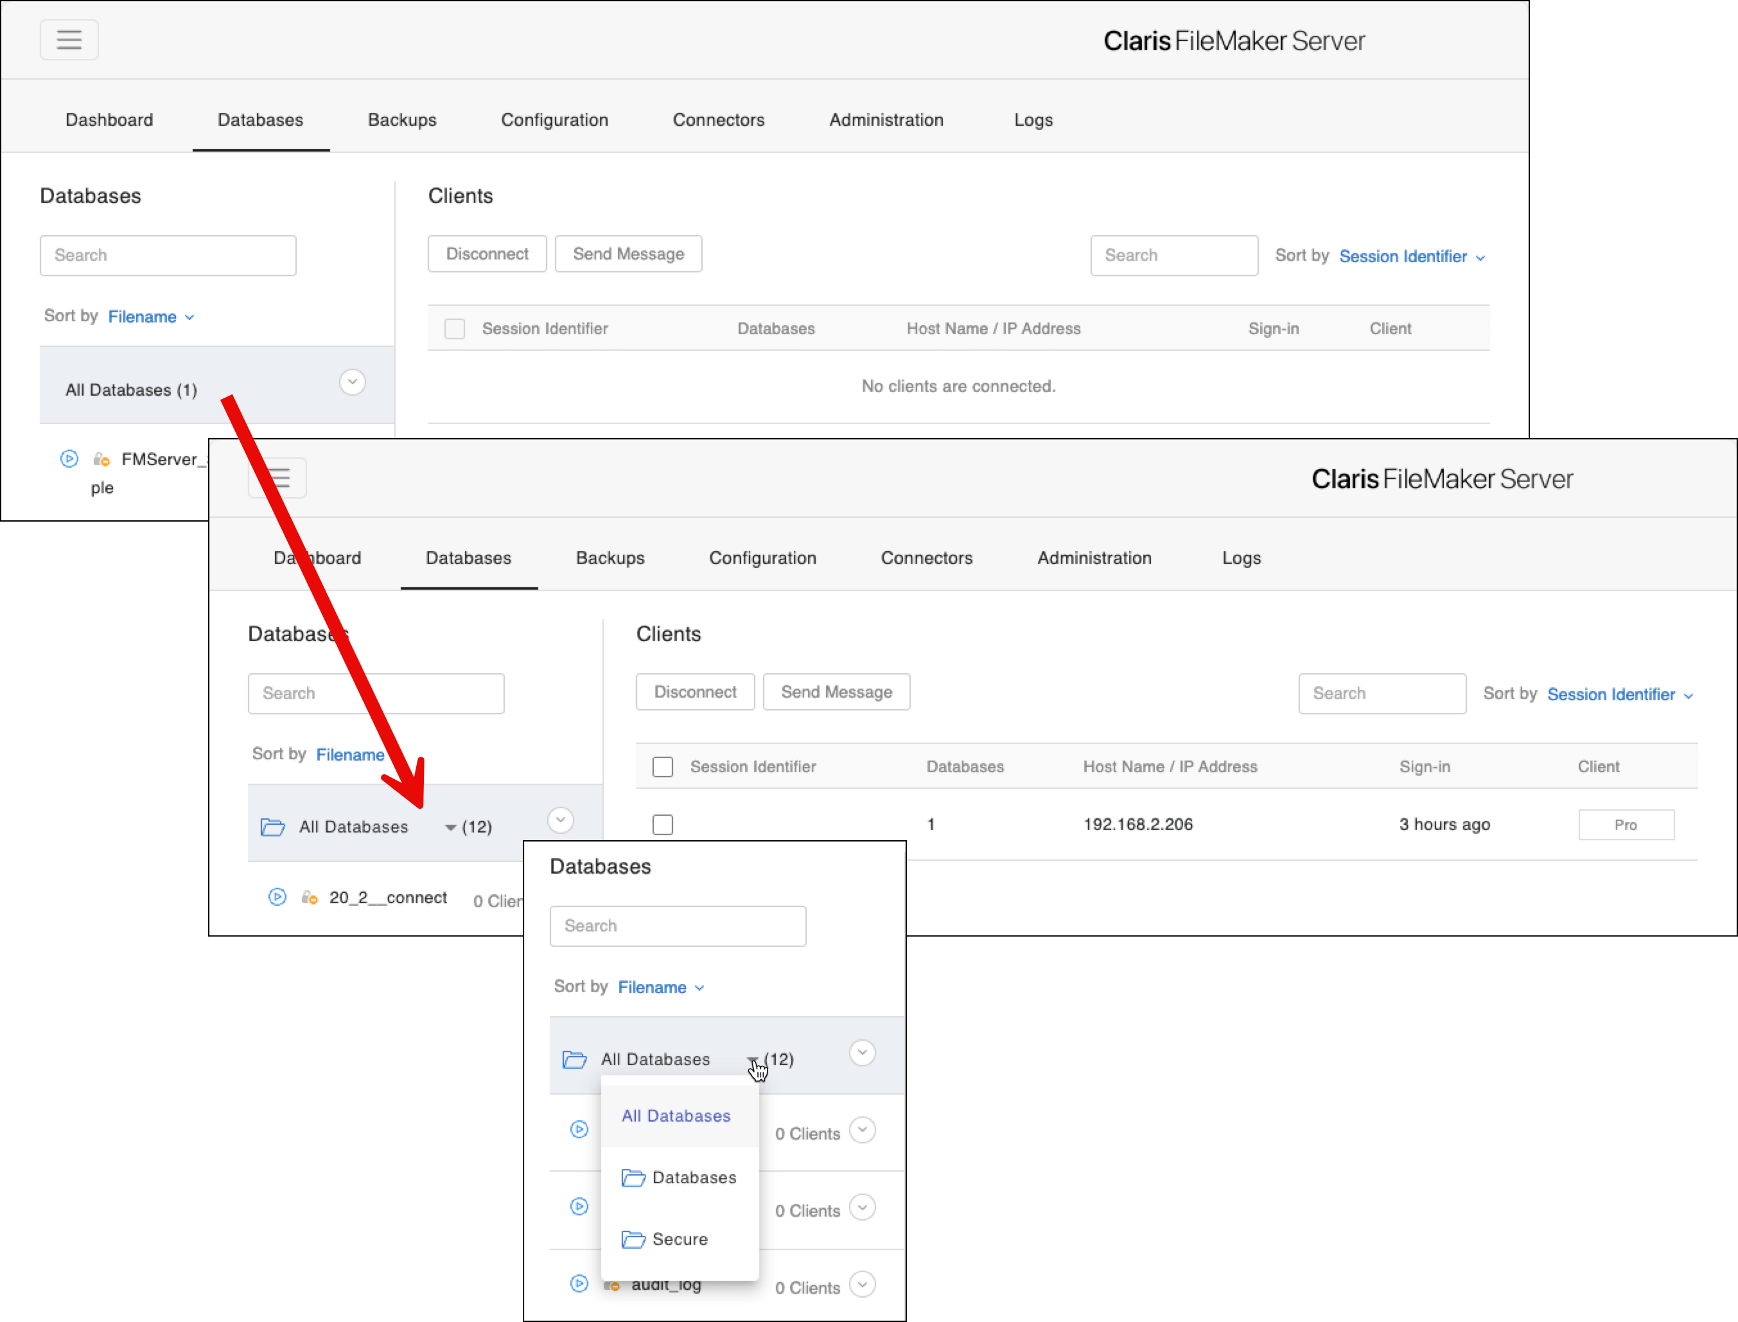The height and width of the screenshot is (1322, 1738).
Task: Open the hamburger menu in top header
Action: pos(69,40)
